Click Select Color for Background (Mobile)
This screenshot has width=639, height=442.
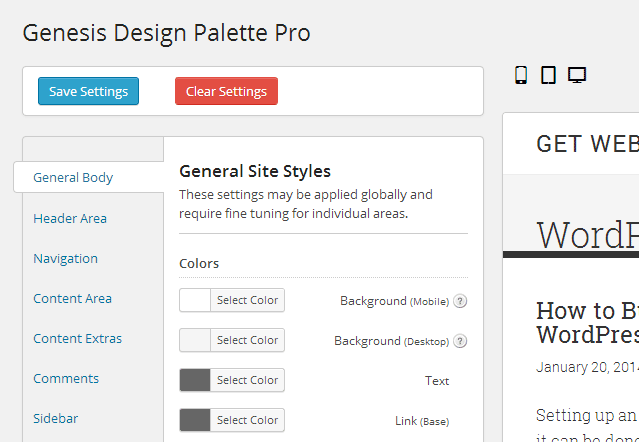(247, 300)
